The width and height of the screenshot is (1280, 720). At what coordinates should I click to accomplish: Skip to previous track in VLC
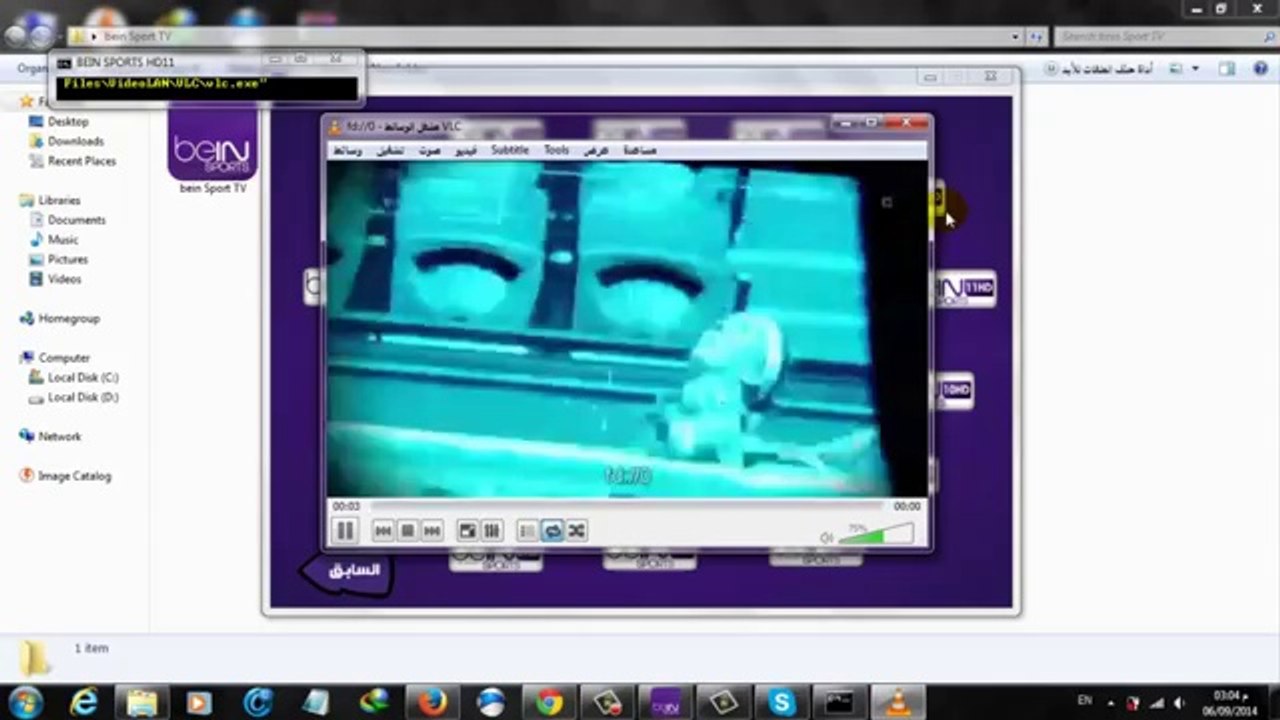(383, 531)
